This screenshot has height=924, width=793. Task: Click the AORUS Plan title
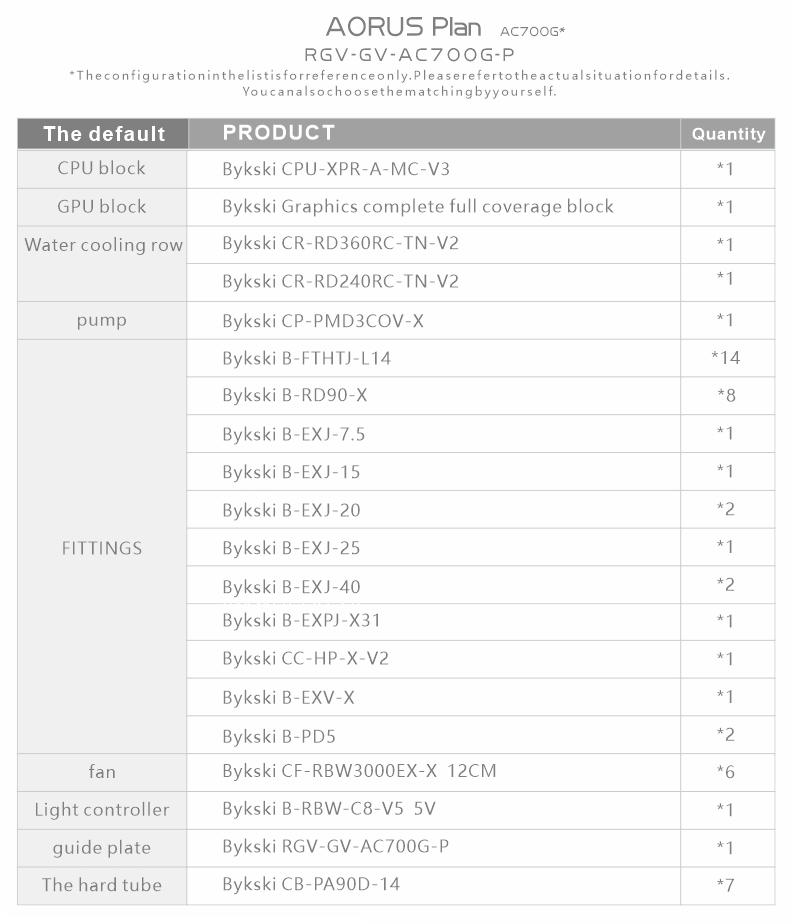pyautogui.click(x=404, y=27)
